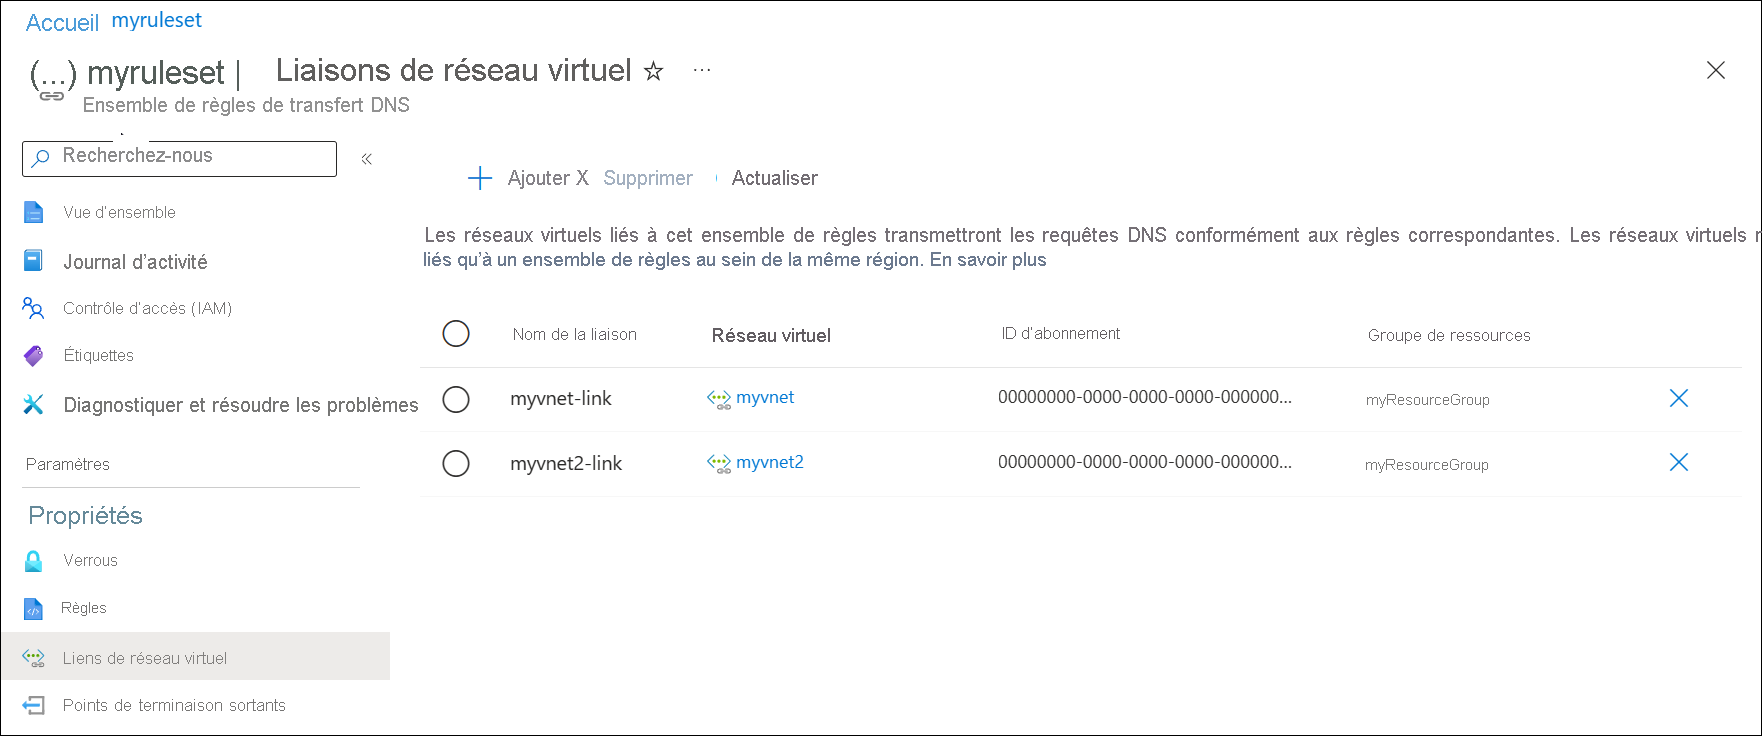Screen dimensions: 1762x736
Task: Select the myvnet2-link row radio button
Action: [456, 463]
